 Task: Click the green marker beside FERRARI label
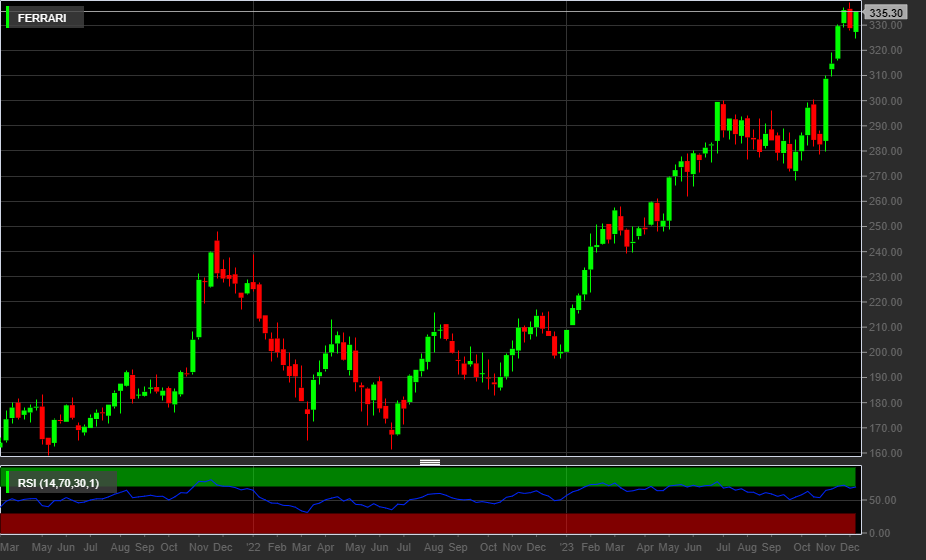7,17
